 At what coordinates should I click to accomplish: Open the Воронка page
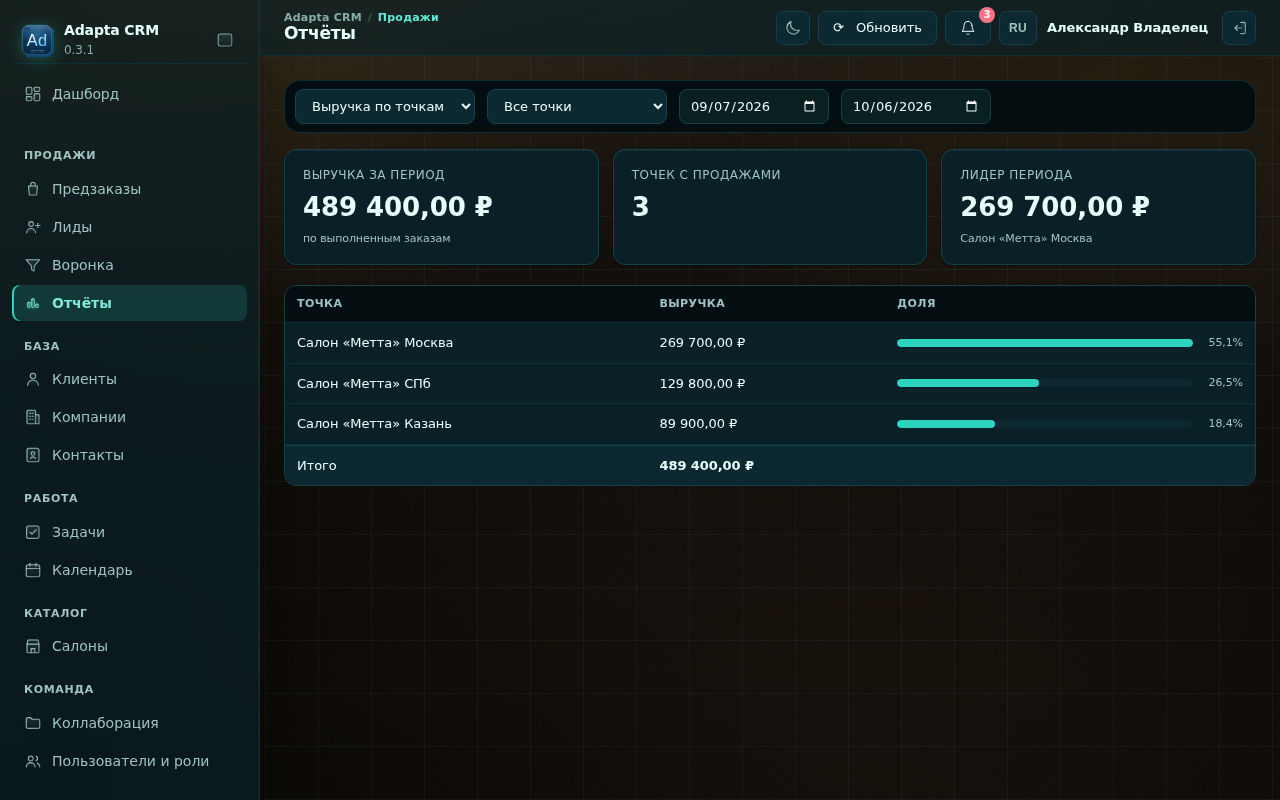(x=130, y=265)
